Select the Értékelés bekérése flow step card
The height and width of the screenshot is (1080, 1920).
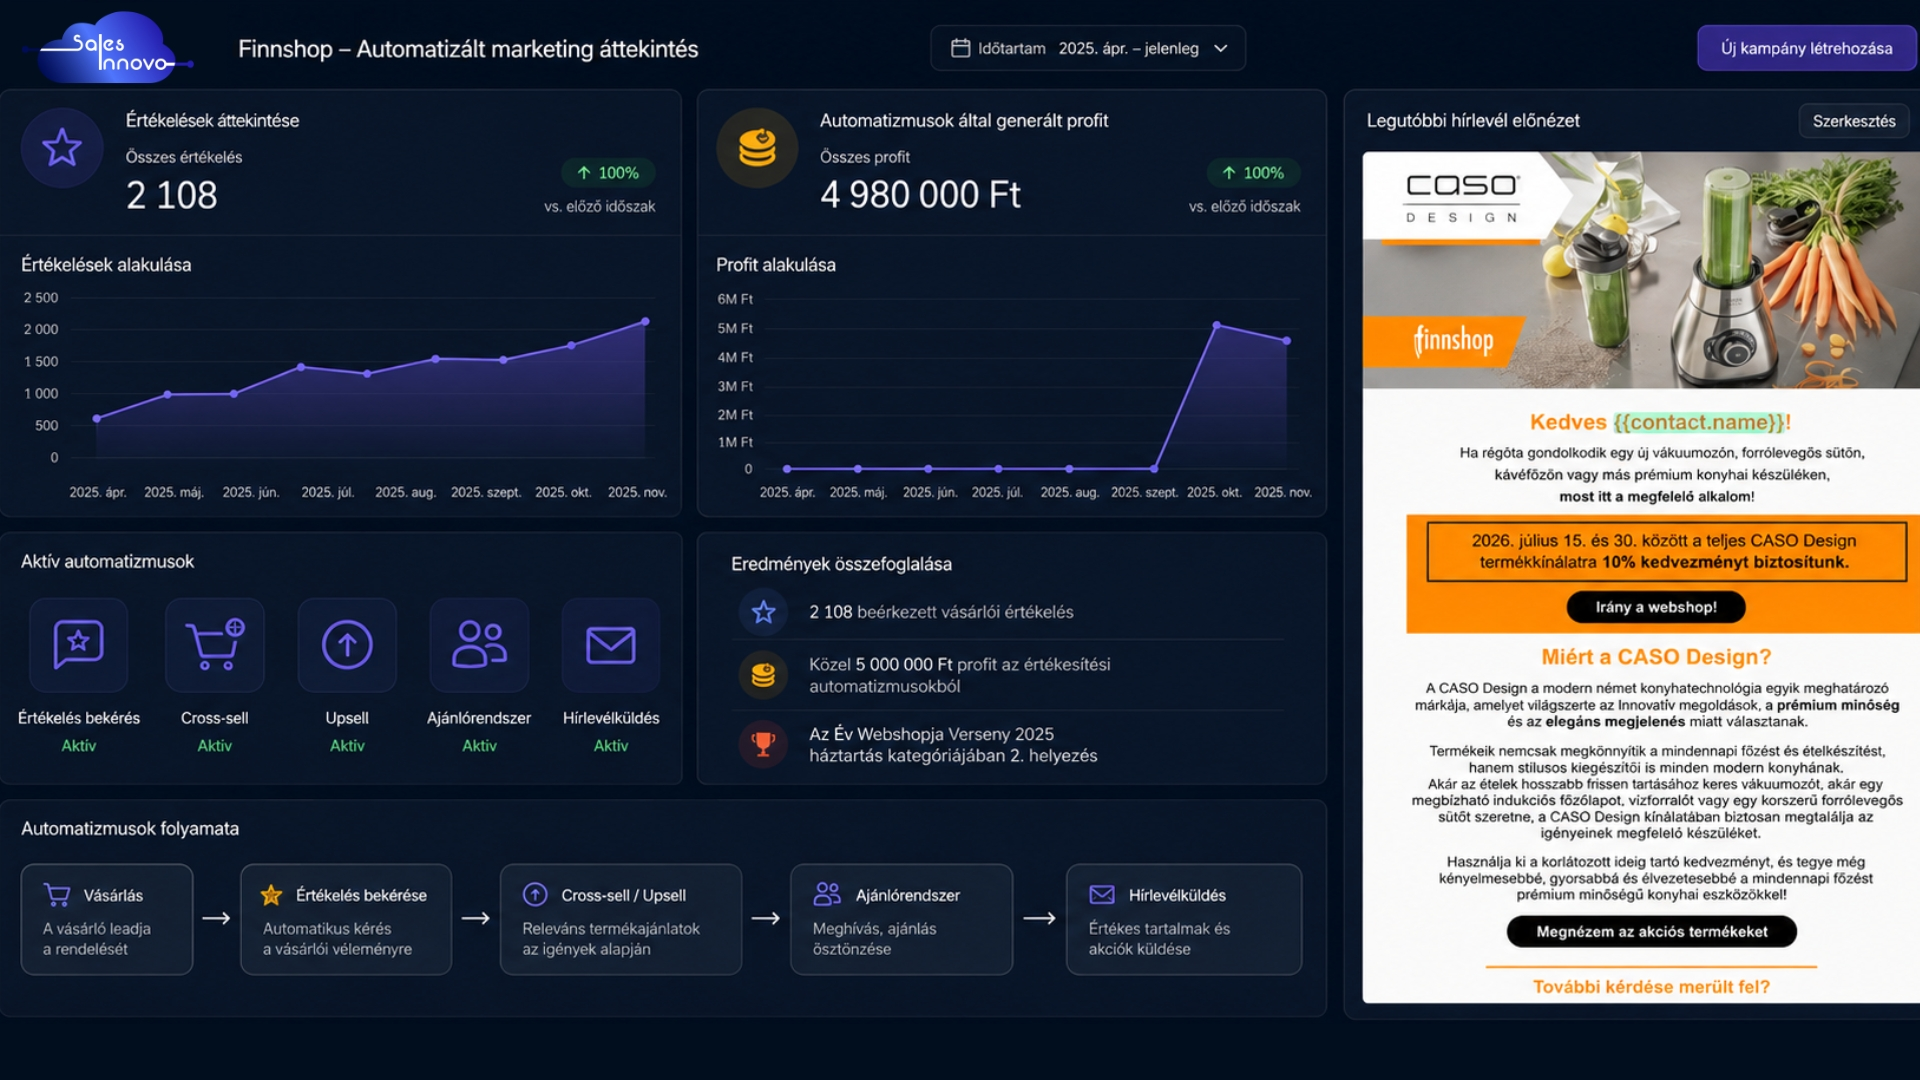(x=346, y=919)
